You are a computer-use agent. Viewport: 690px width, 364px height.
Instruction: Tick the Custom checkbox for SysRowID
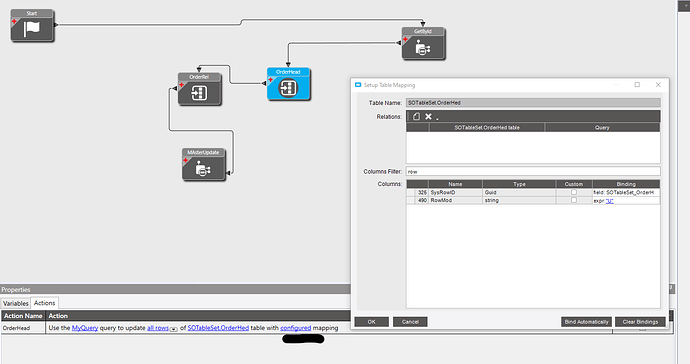tap(574, 192)
